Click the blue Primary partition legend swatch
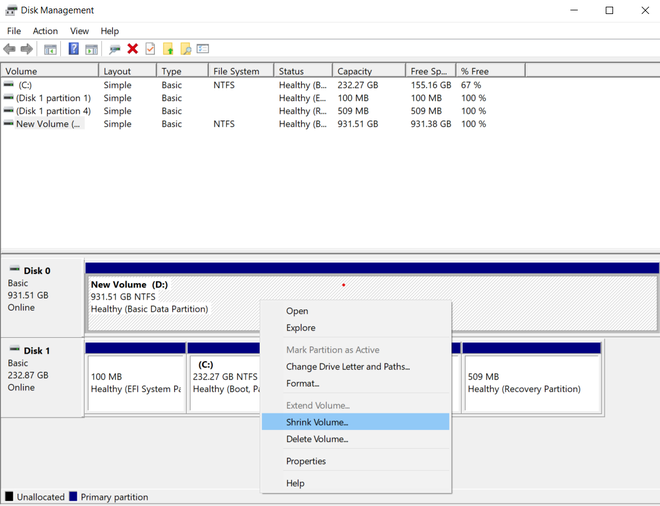The height and width of the screenshot is (506, 660). click(x=73, y=496)
